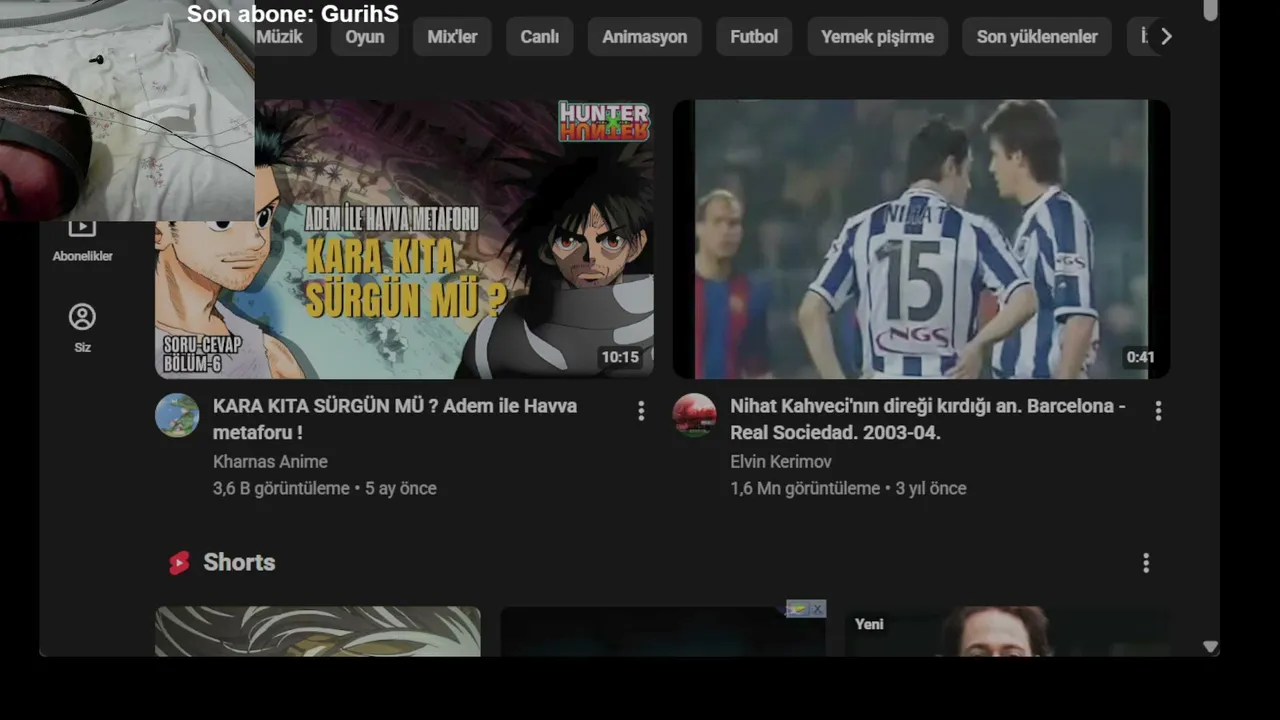This screenshot has height=720, width=1280.
Task: Open the Nihat Kahveci video title link
Action: 928,420
